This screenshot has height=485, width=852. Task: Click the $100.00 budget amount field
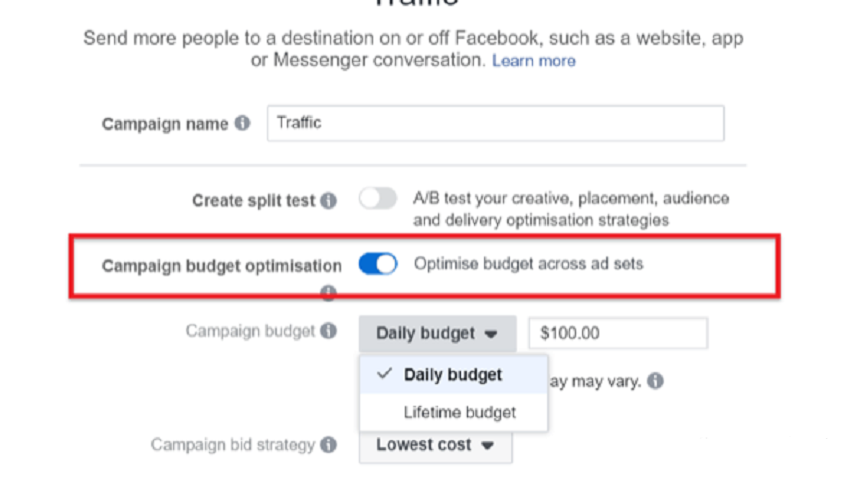[617, 333]
